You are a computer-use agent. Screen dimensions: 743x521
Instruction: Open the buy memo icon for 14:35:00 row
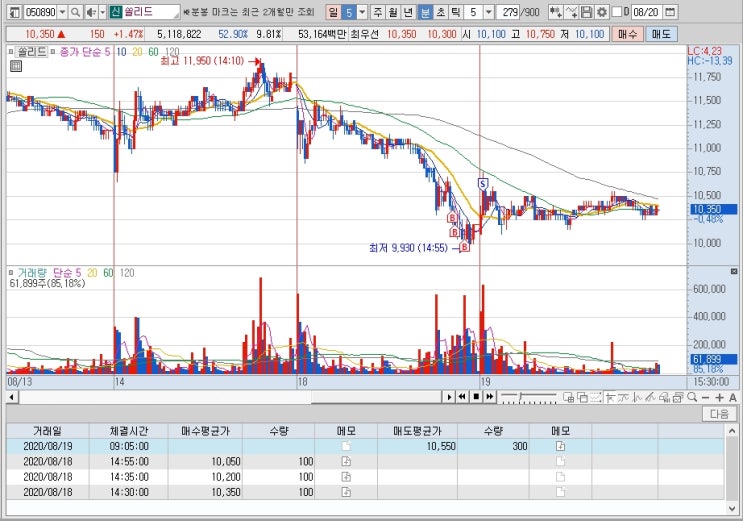tap(346, 476)
